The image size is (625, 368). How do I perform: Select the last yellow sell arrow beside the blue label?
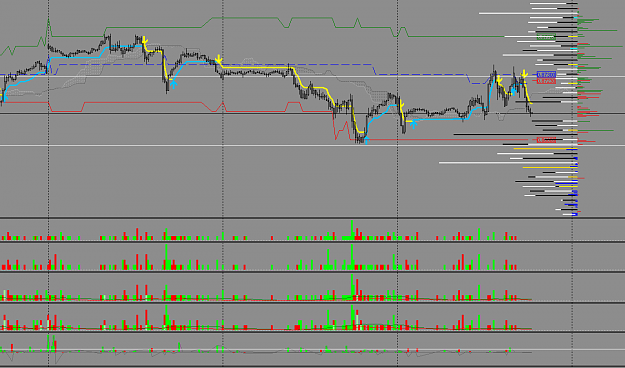525,74
